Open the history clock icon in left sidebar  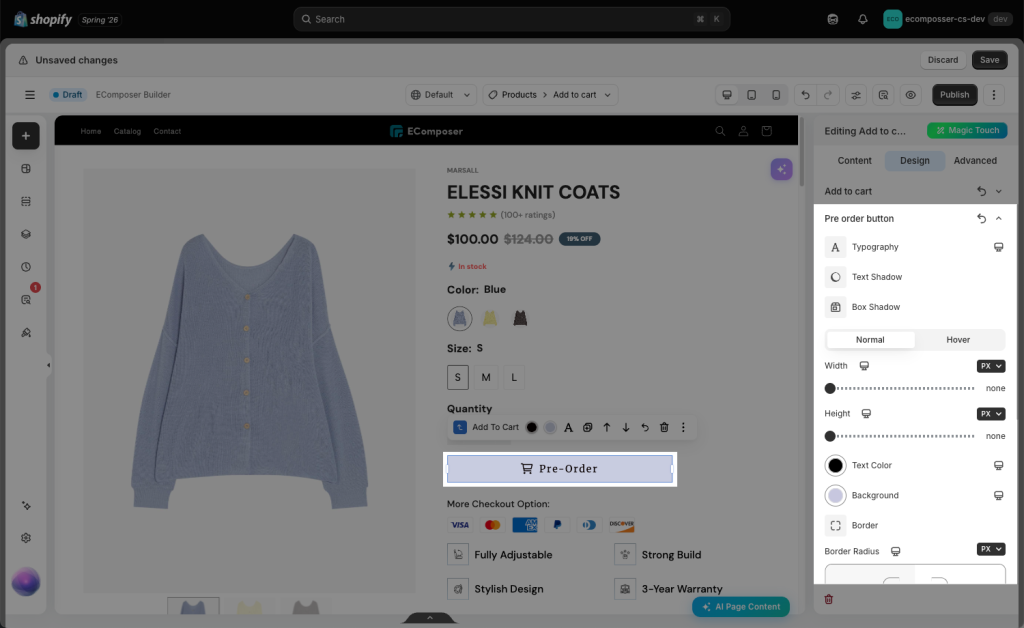(25, 267)
